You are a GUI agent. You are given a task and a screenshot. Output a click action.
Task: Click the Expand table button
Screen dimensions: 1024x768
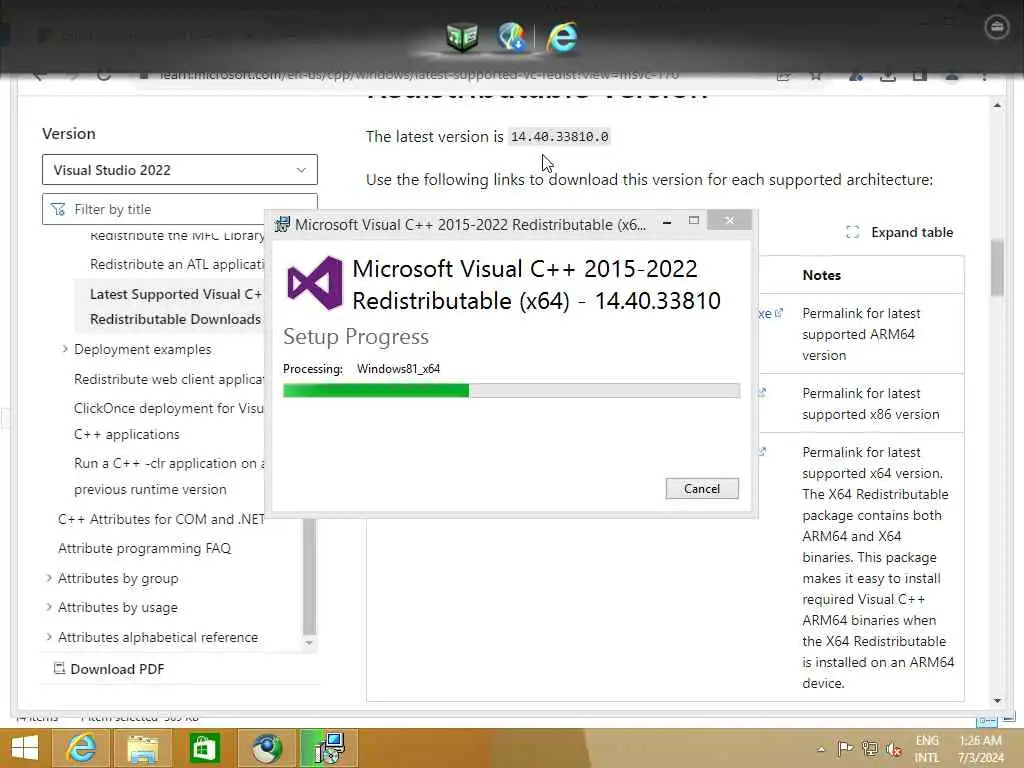pyautogui.click(x=899, y=232)
